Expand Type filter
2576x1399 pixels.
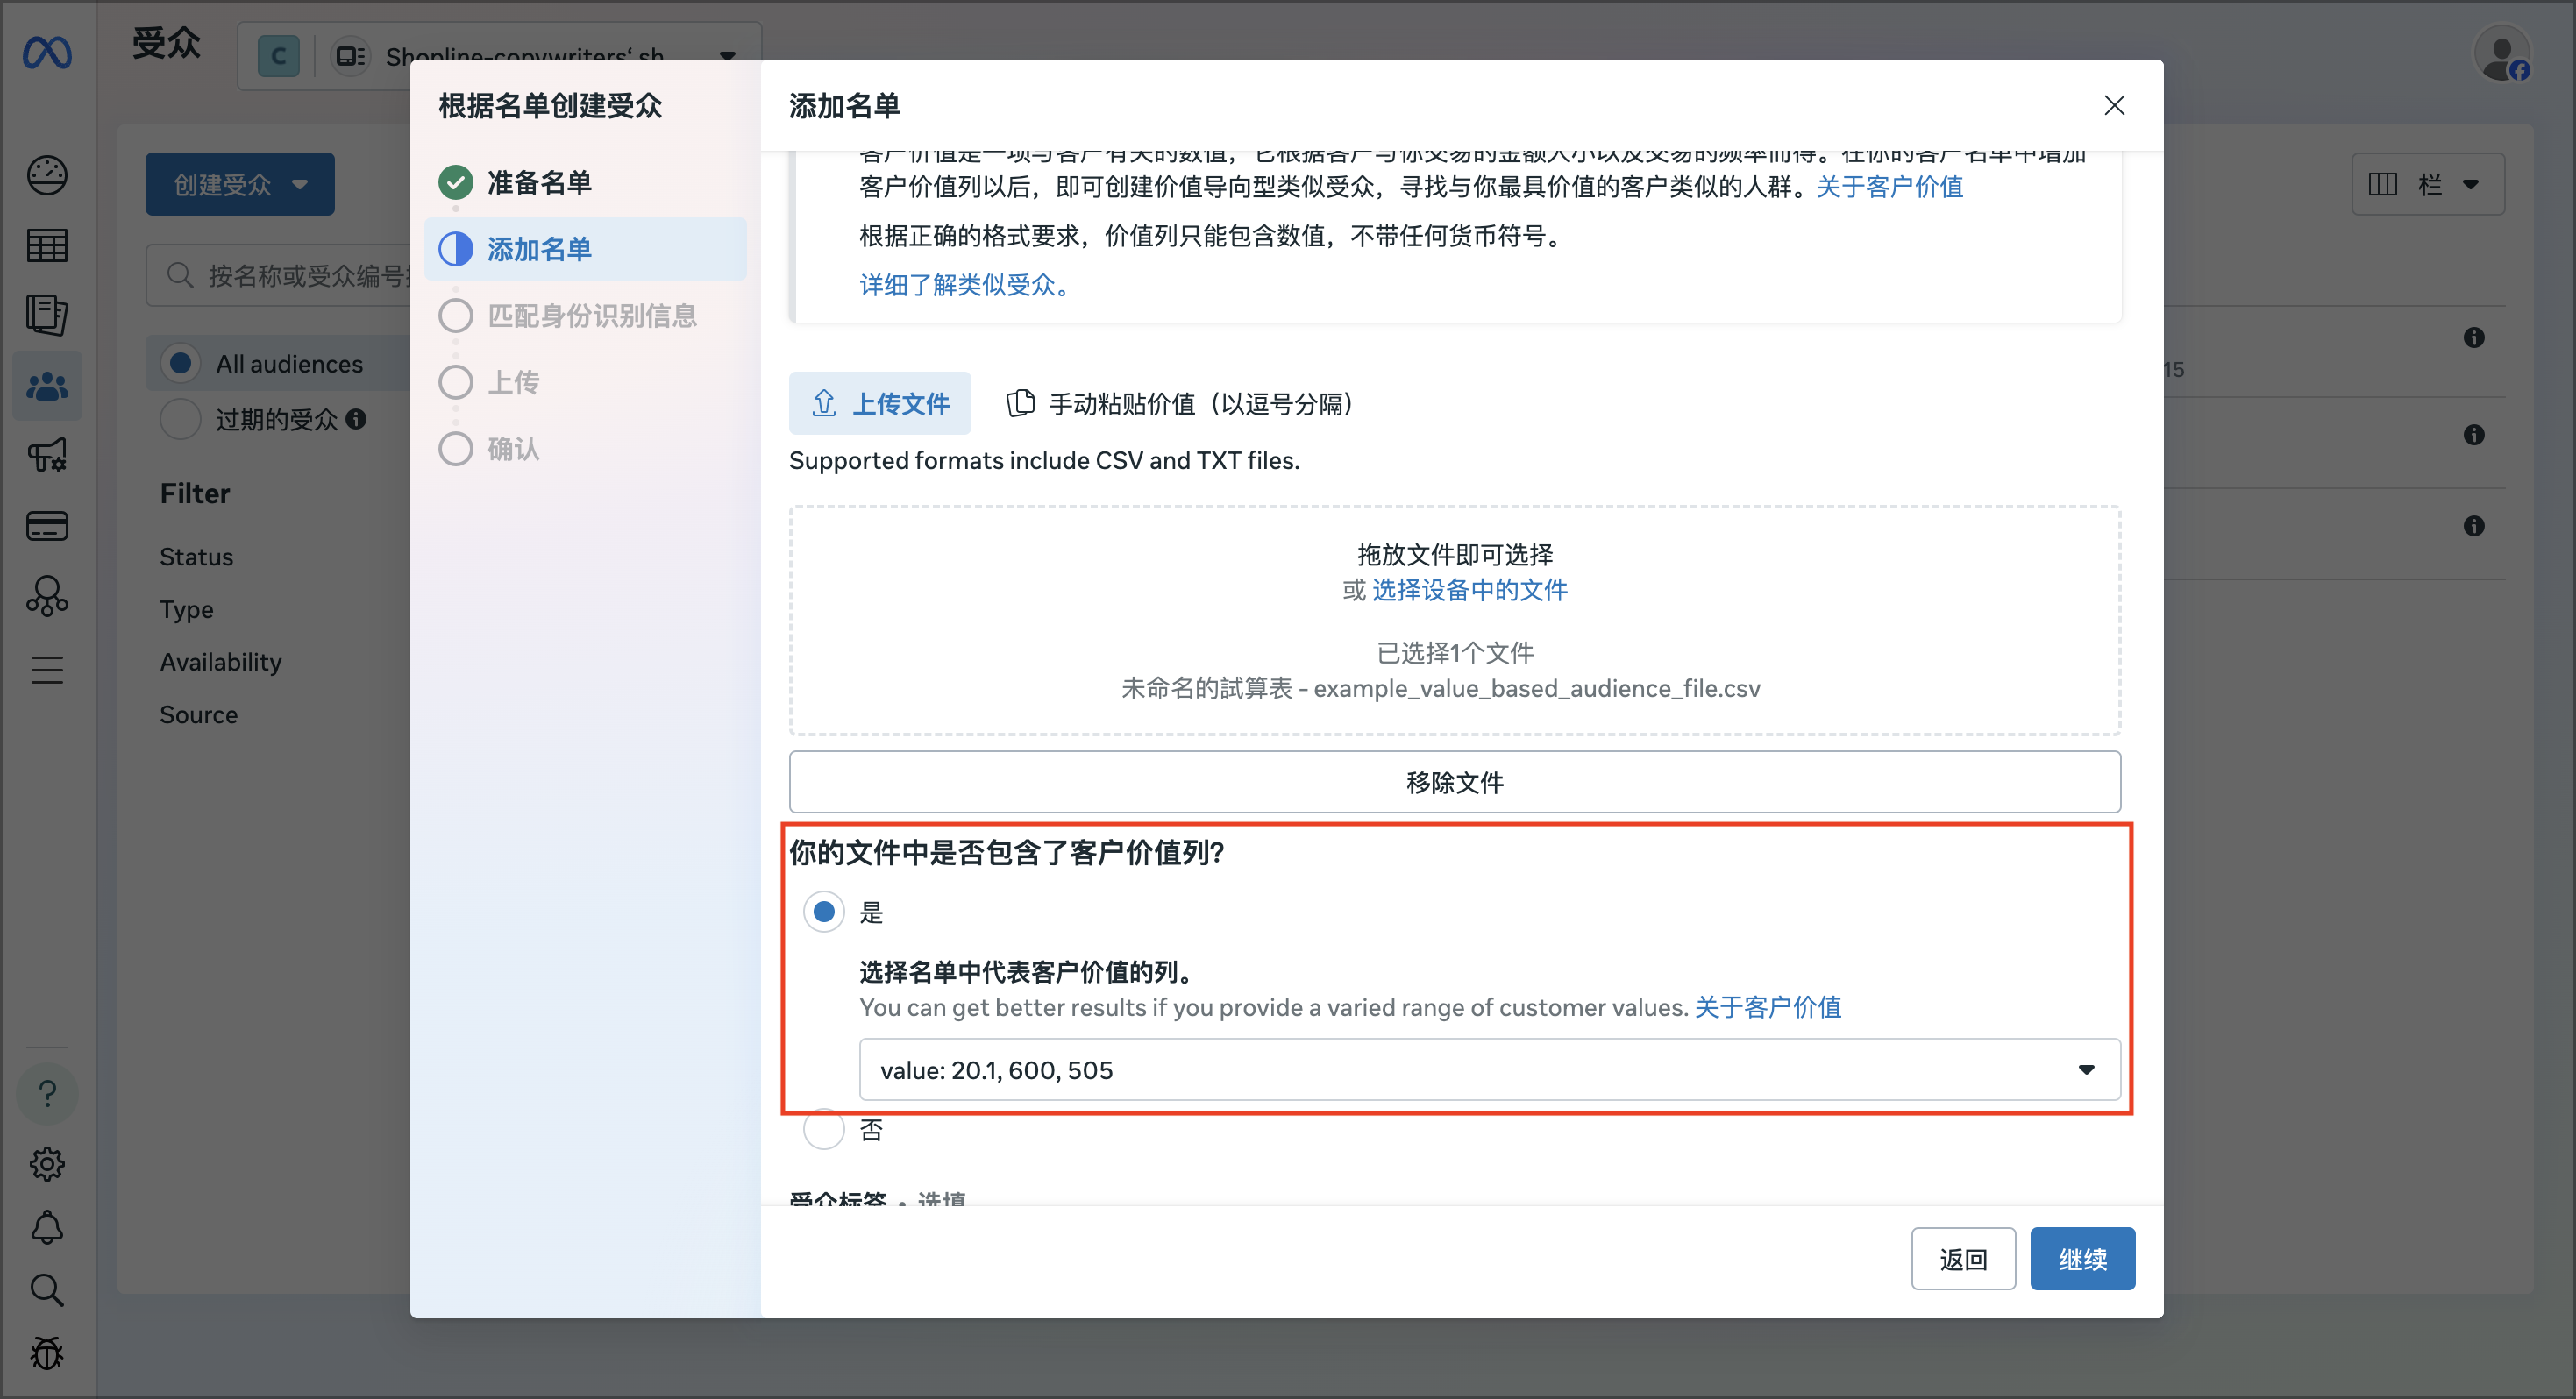click(x=186, y=609)
